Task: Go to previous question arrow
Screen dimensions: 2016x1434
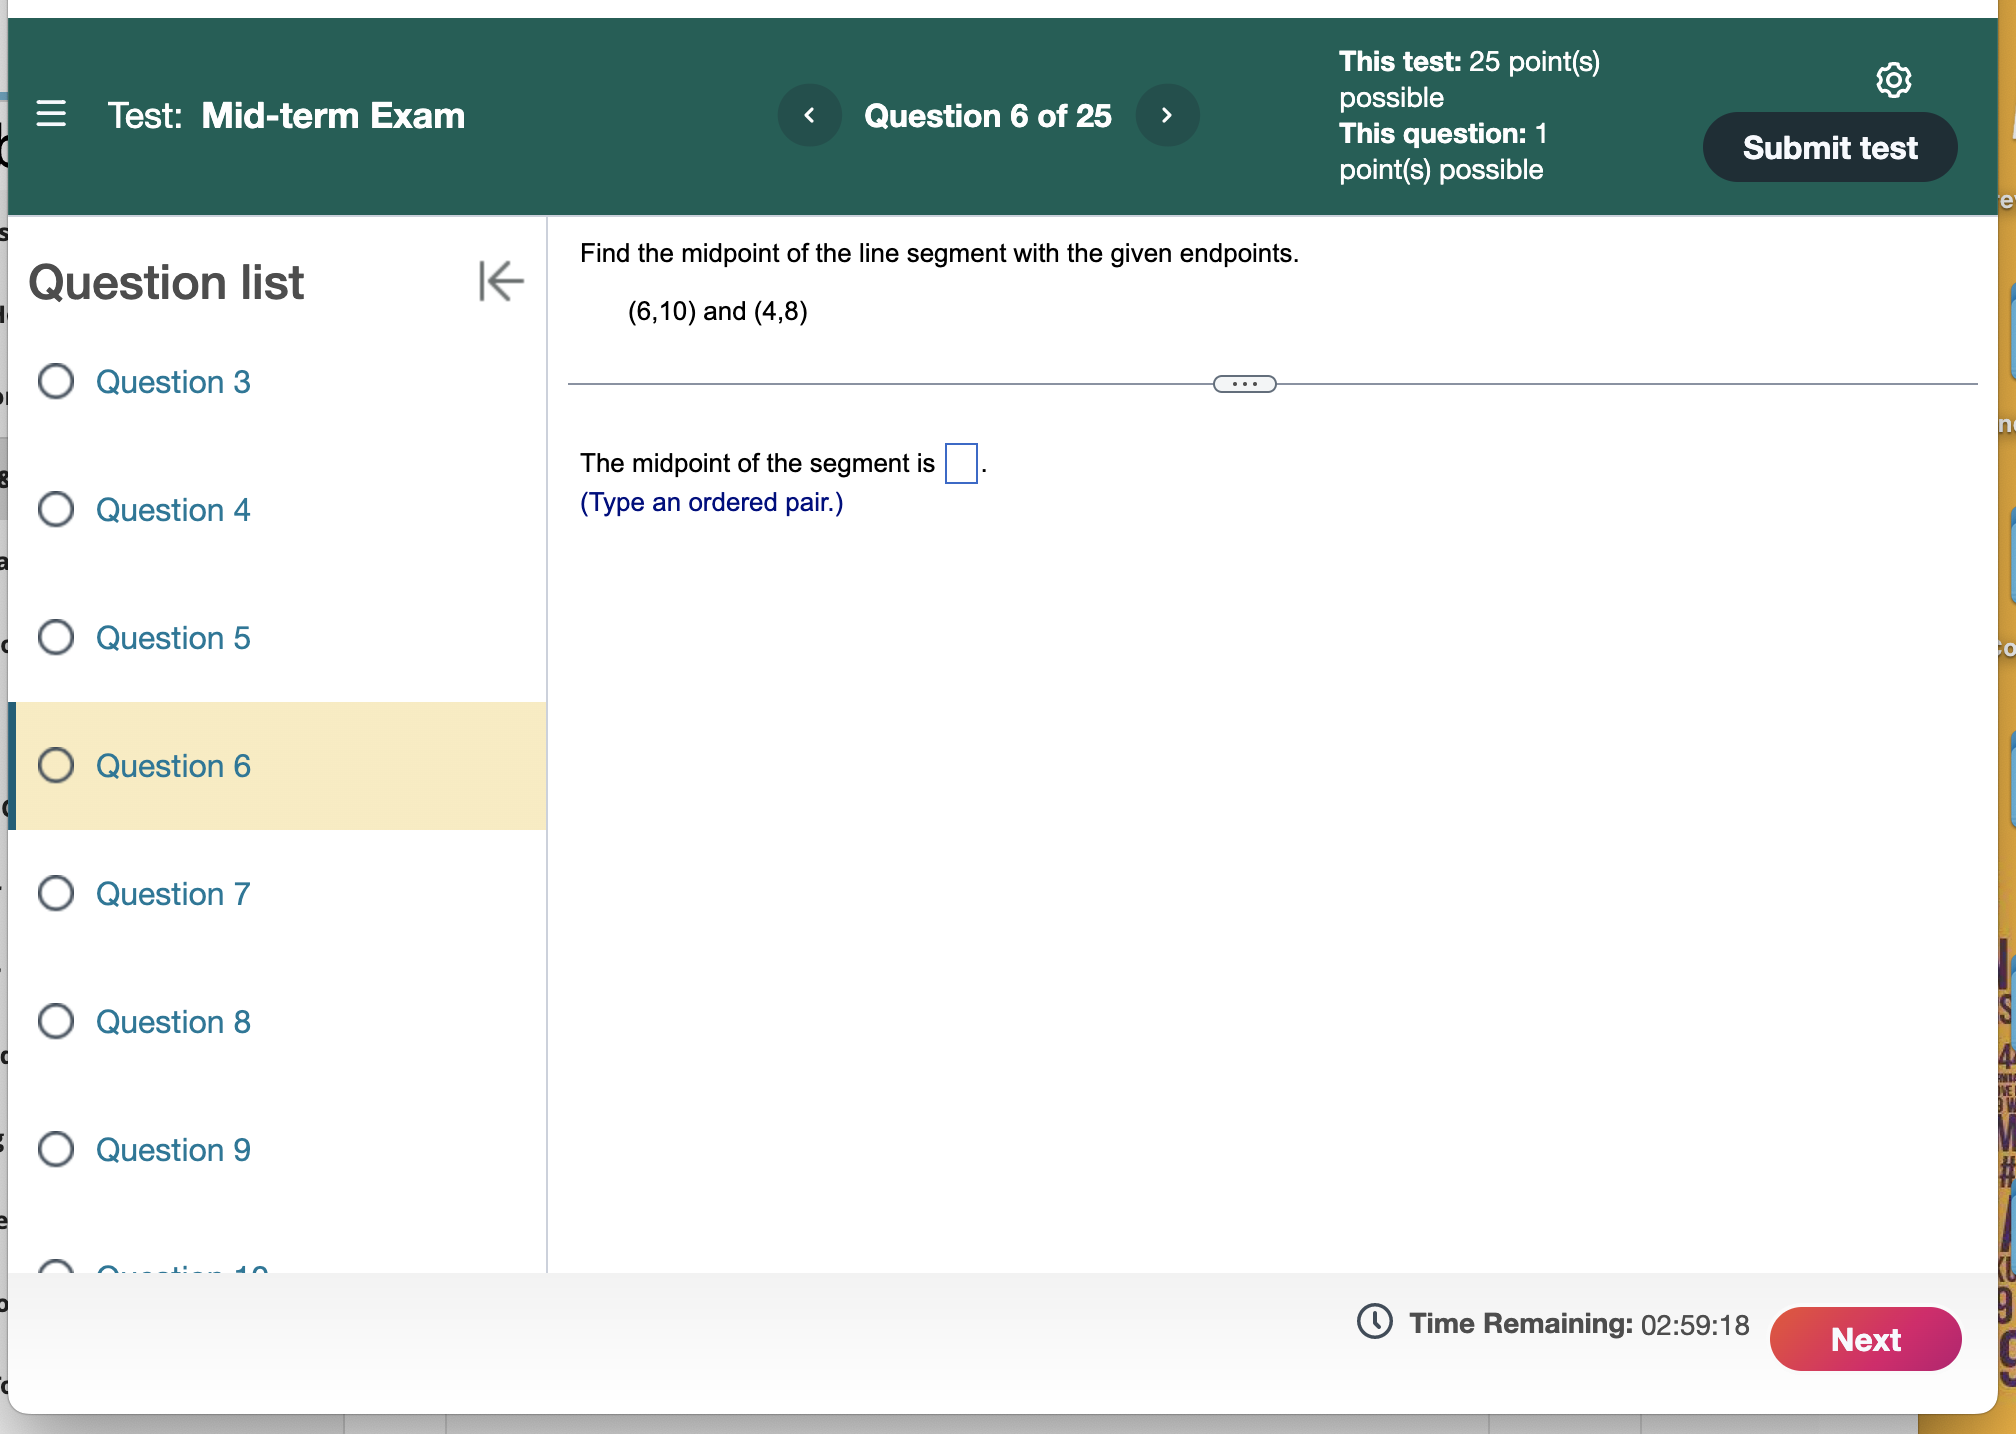Action: pos(809,115)
